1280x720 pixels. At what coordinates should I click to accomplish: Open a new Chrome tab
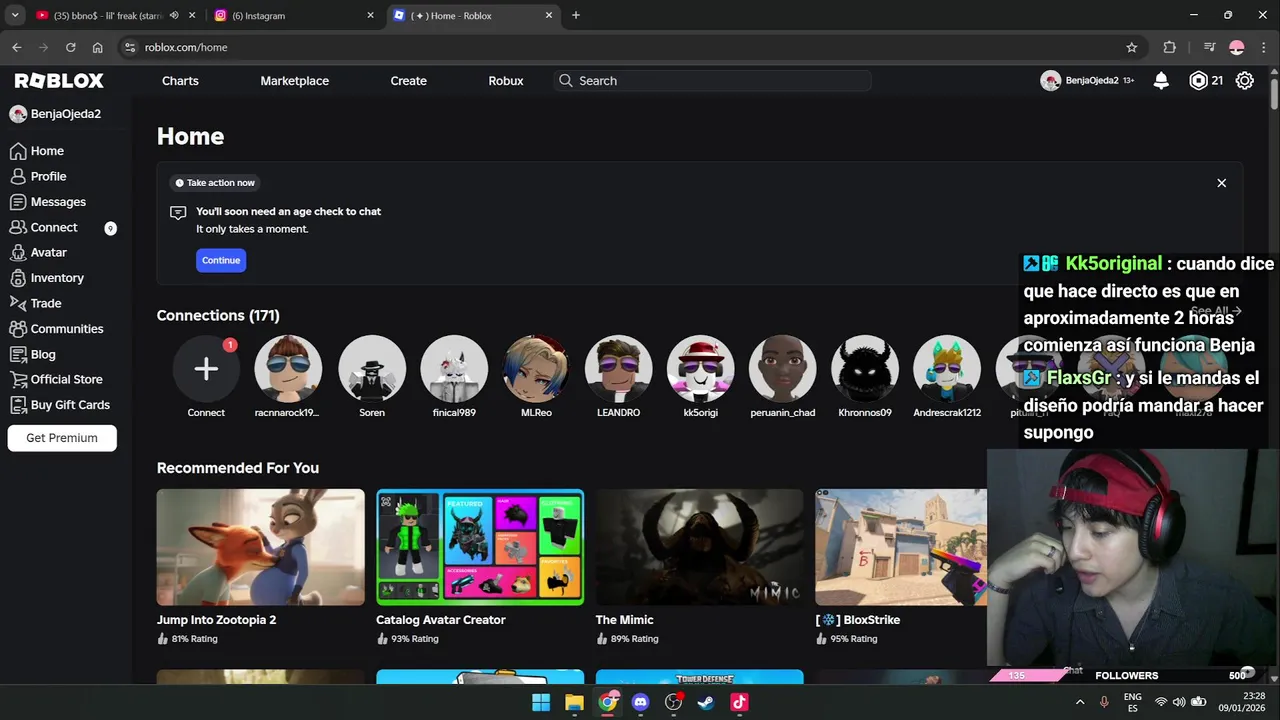576,15
